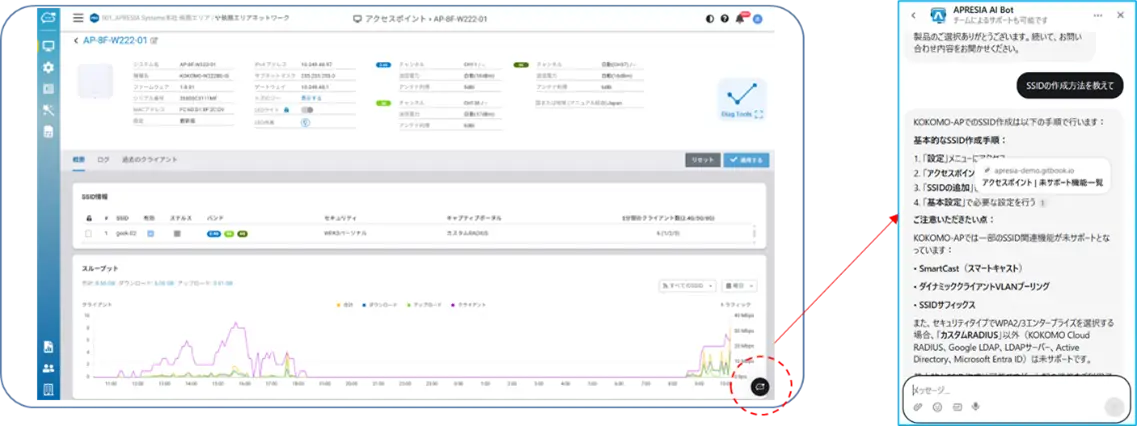Viewport: 1137px width, 426px height.
Task: Open the chat bot launcher button
Action: tap(759, 385)
